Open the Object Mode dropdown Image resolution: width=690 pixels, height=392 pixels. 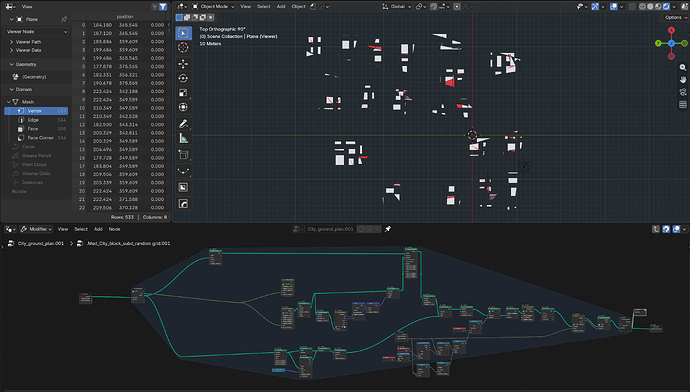click(x=213, y=7)
